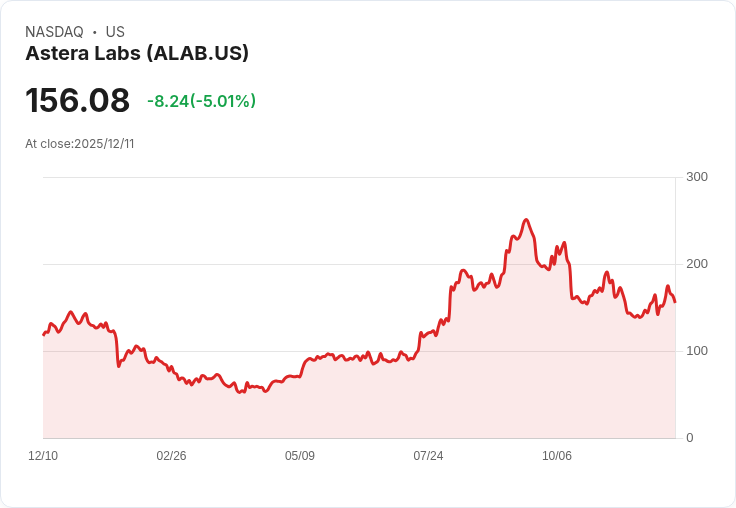Click the highest peak of the price line
This screenshot has width=736, height=508.
pos(526,220)
